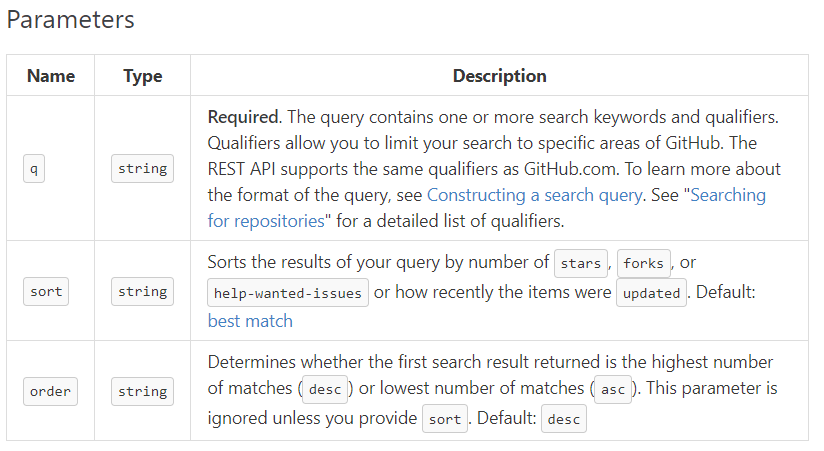824x451 pixels.
Task: Click the inline sort tag in order description
Action: coord(445,419)
